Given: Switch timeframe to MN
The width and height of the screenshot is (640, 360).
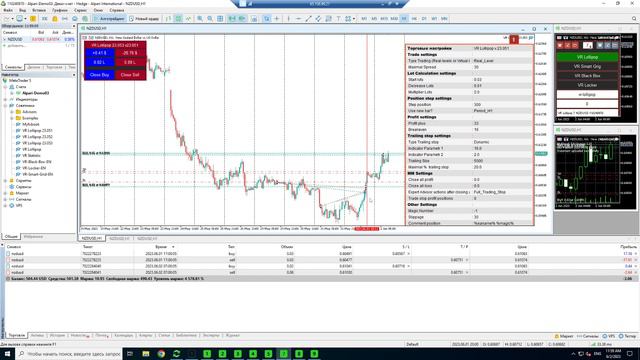Looking at the screenshot, I should tap(444, 18).
